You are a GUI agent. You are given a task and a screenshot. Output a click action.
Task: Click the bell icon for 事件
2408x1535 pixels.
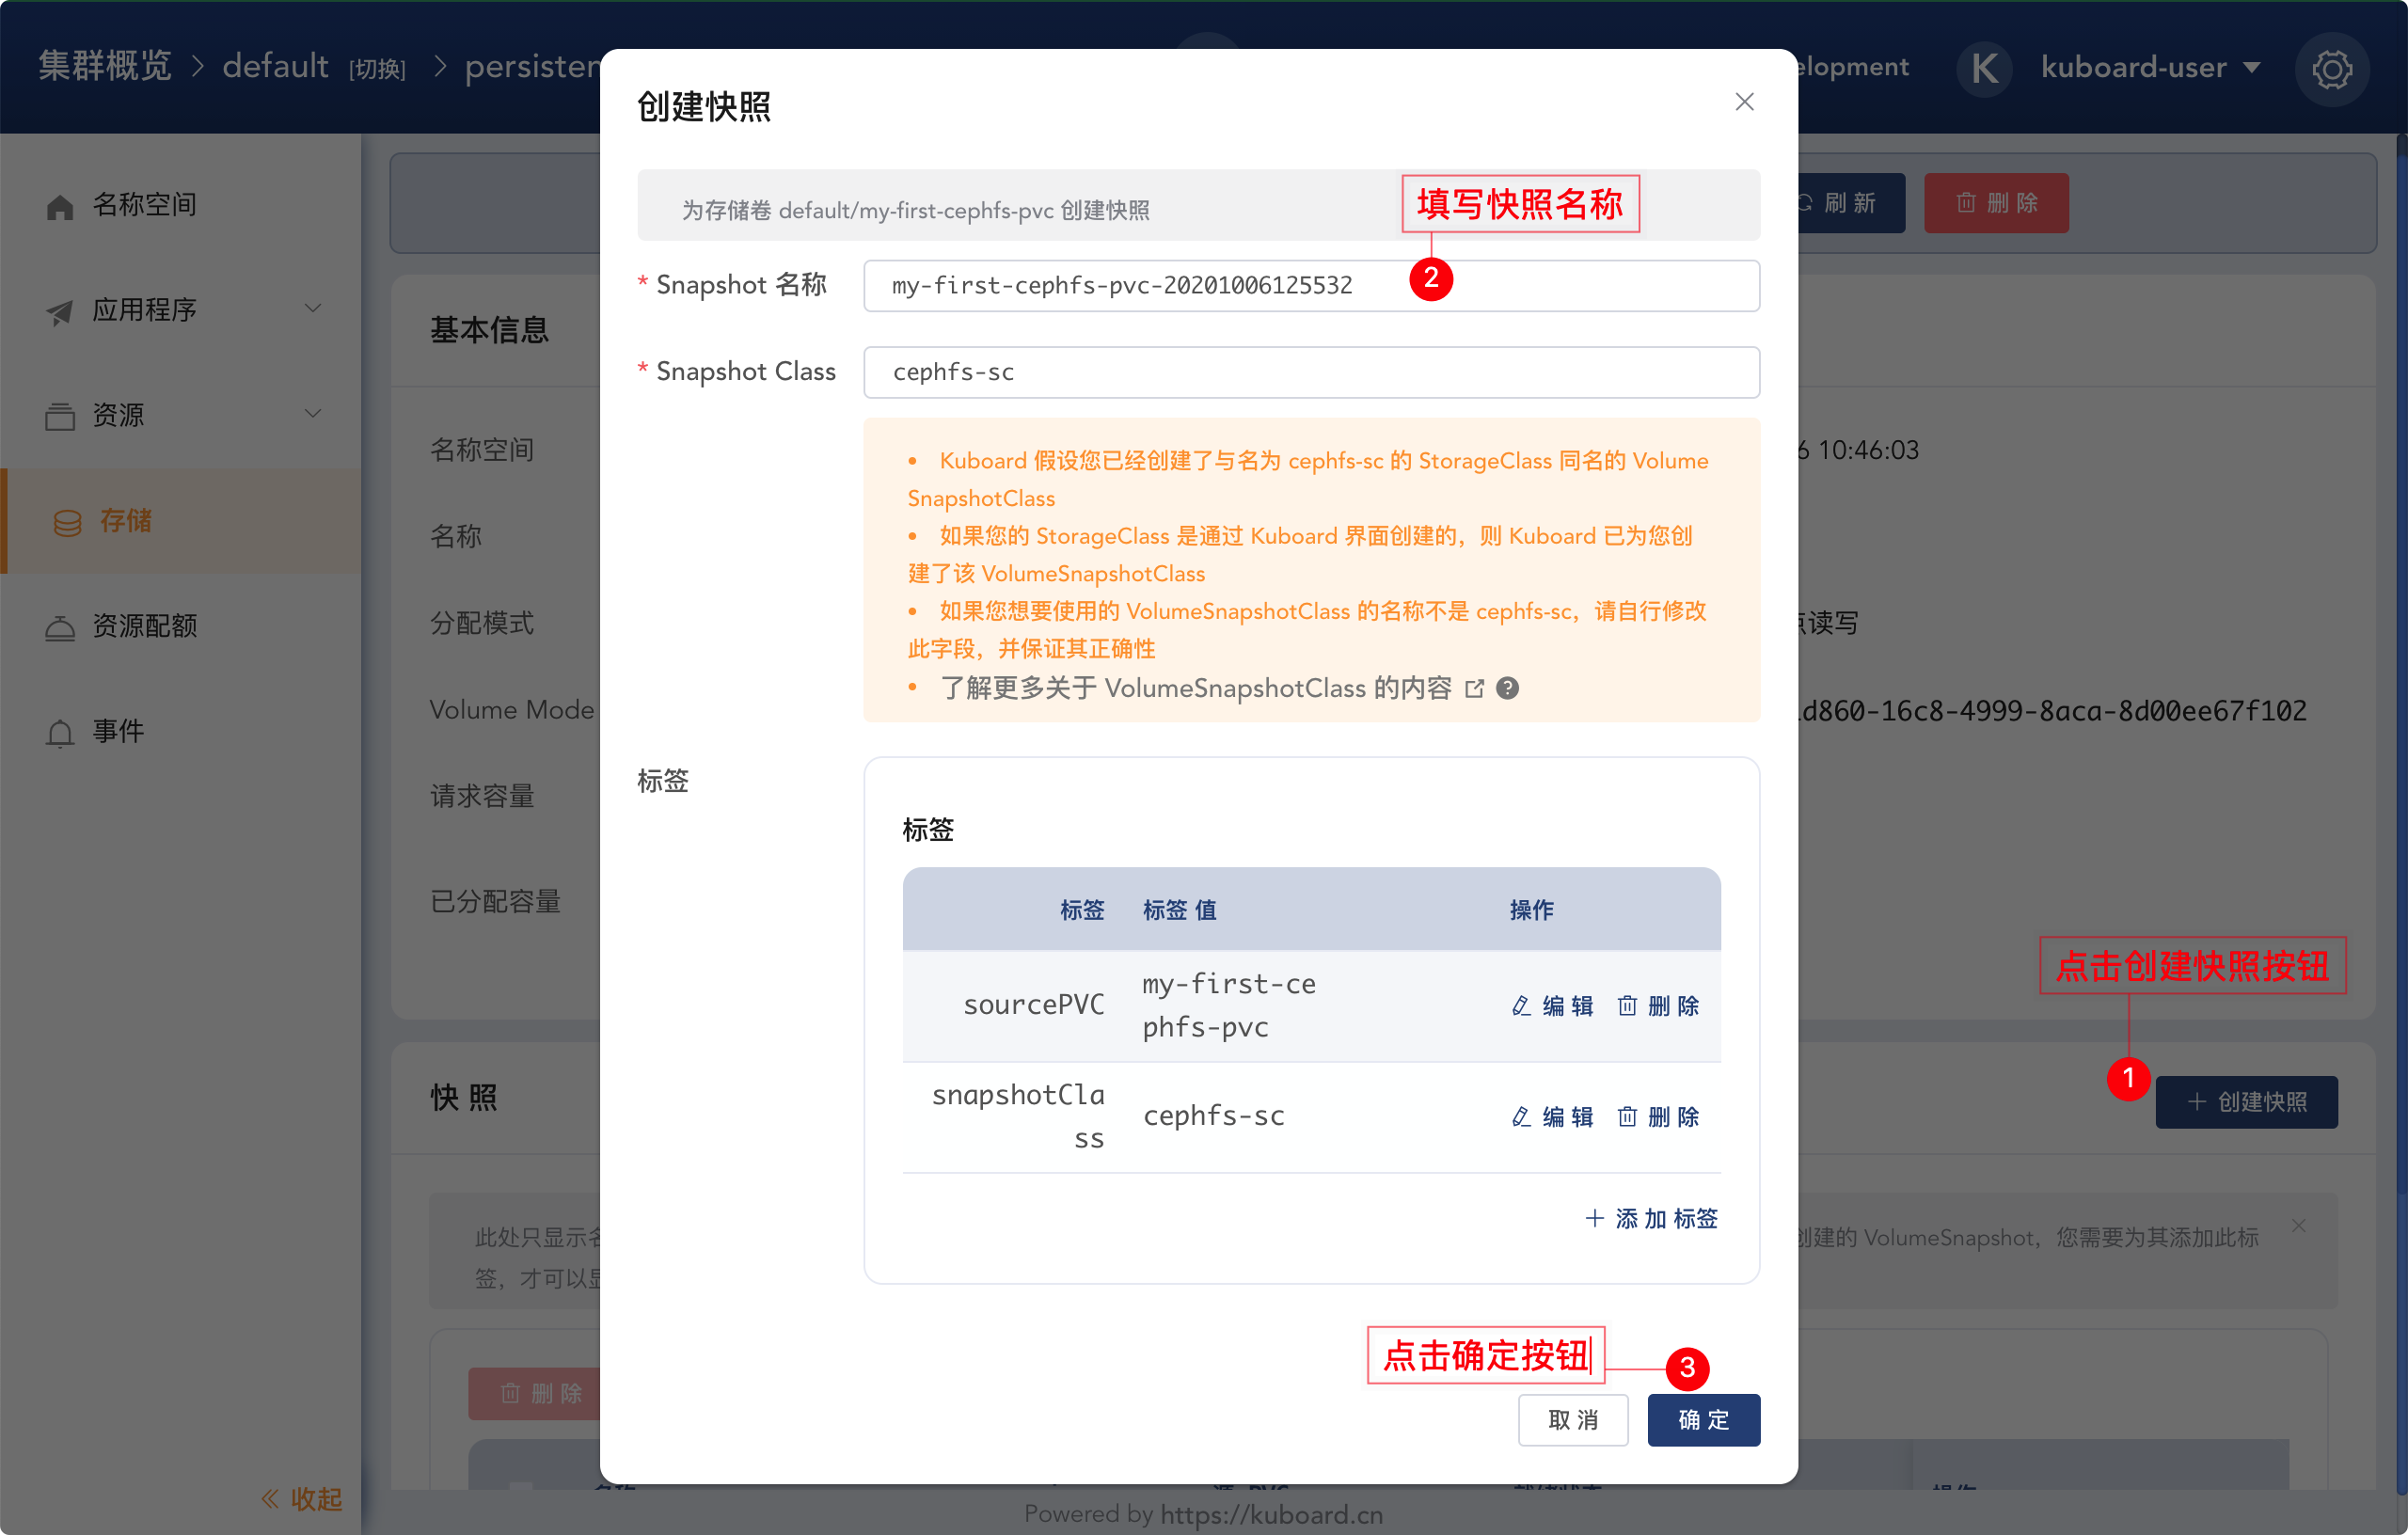click(60, 733)
